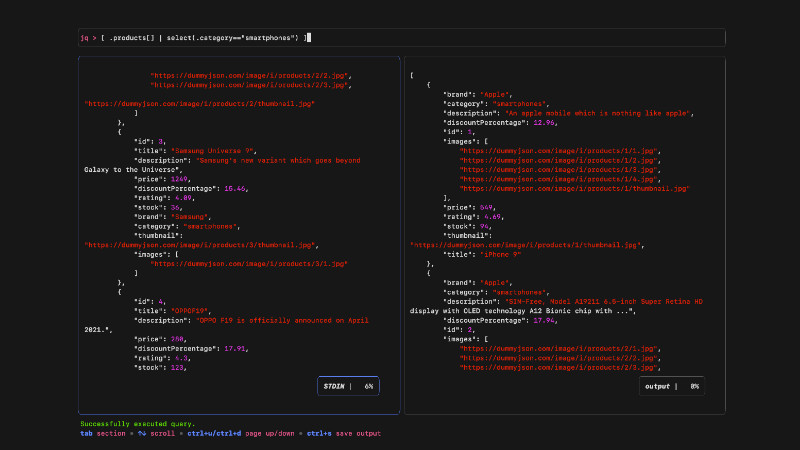Click the 'ctrl+u/ctrl+d page up/down' hint
This screenshot has height=450, width=800.
(241, 434)
